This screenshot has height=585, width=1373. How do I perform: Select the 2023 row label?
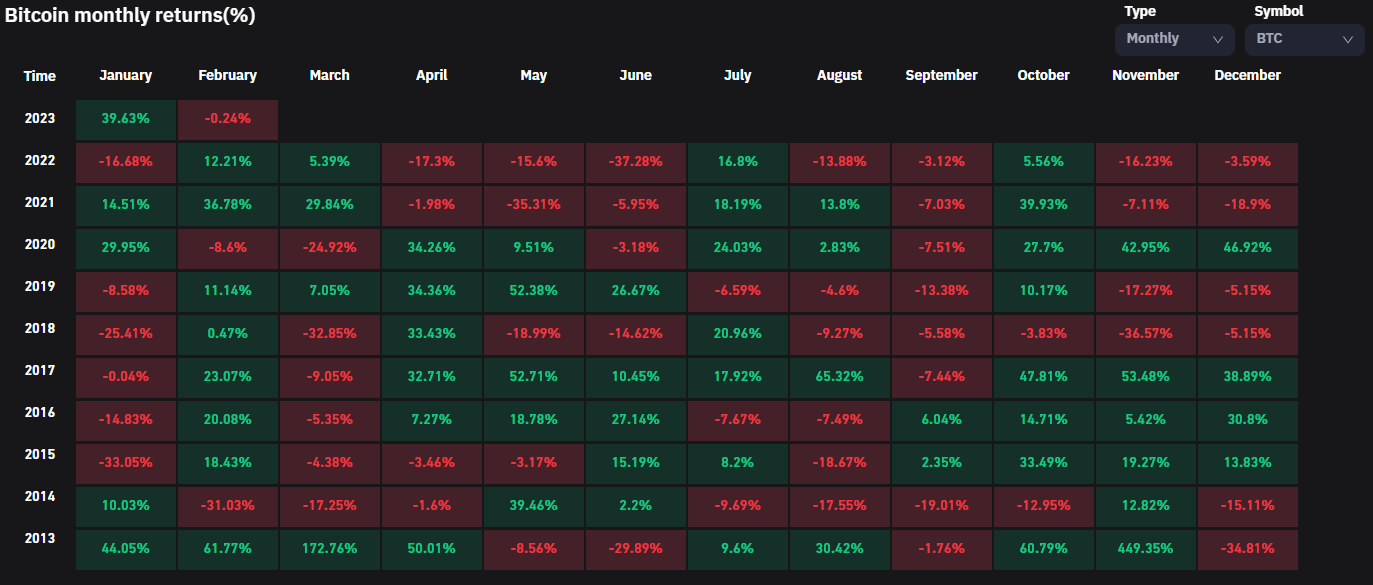[x=40, y=118]
